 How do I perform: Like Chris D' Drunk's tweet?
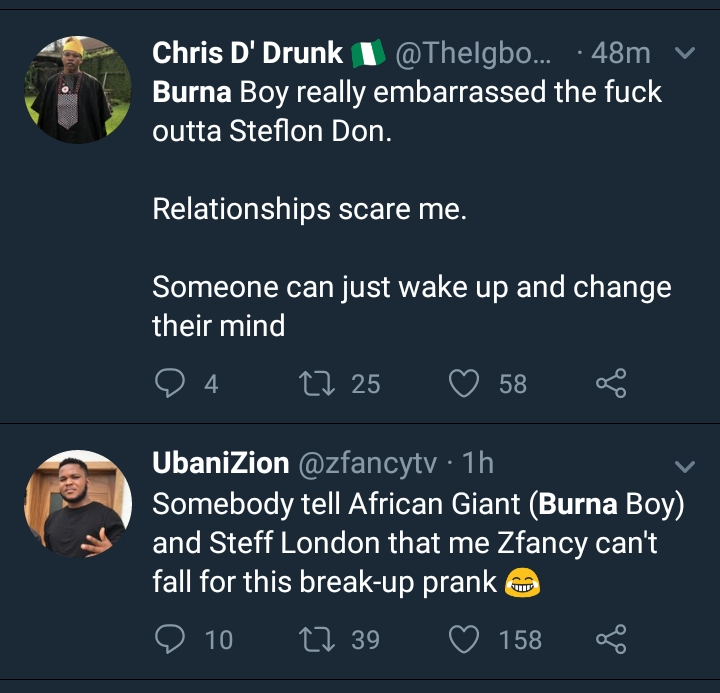[463, 383]
